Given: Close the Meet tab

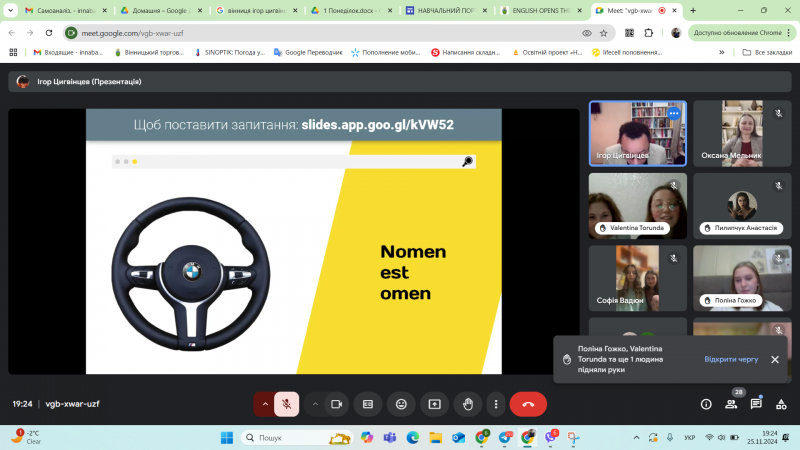Looking at the screenshot, I should click(674, 10).
